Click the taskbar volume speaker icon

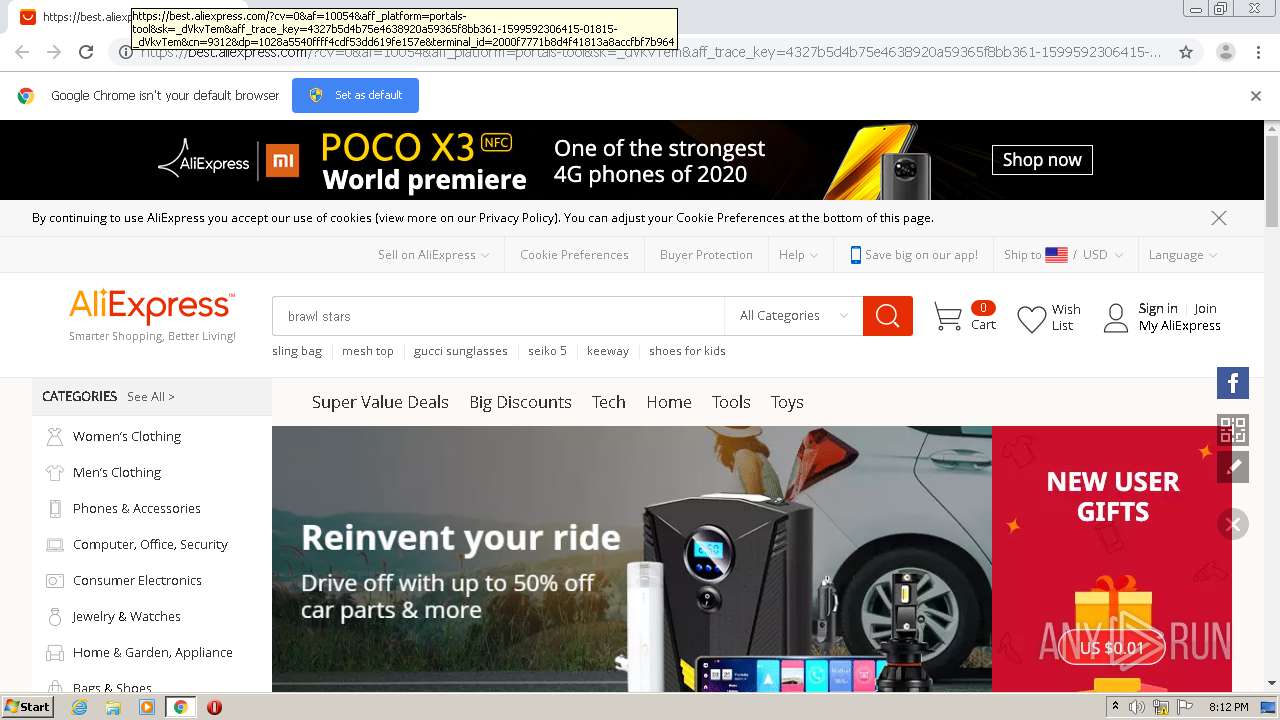click(1137, 707)
